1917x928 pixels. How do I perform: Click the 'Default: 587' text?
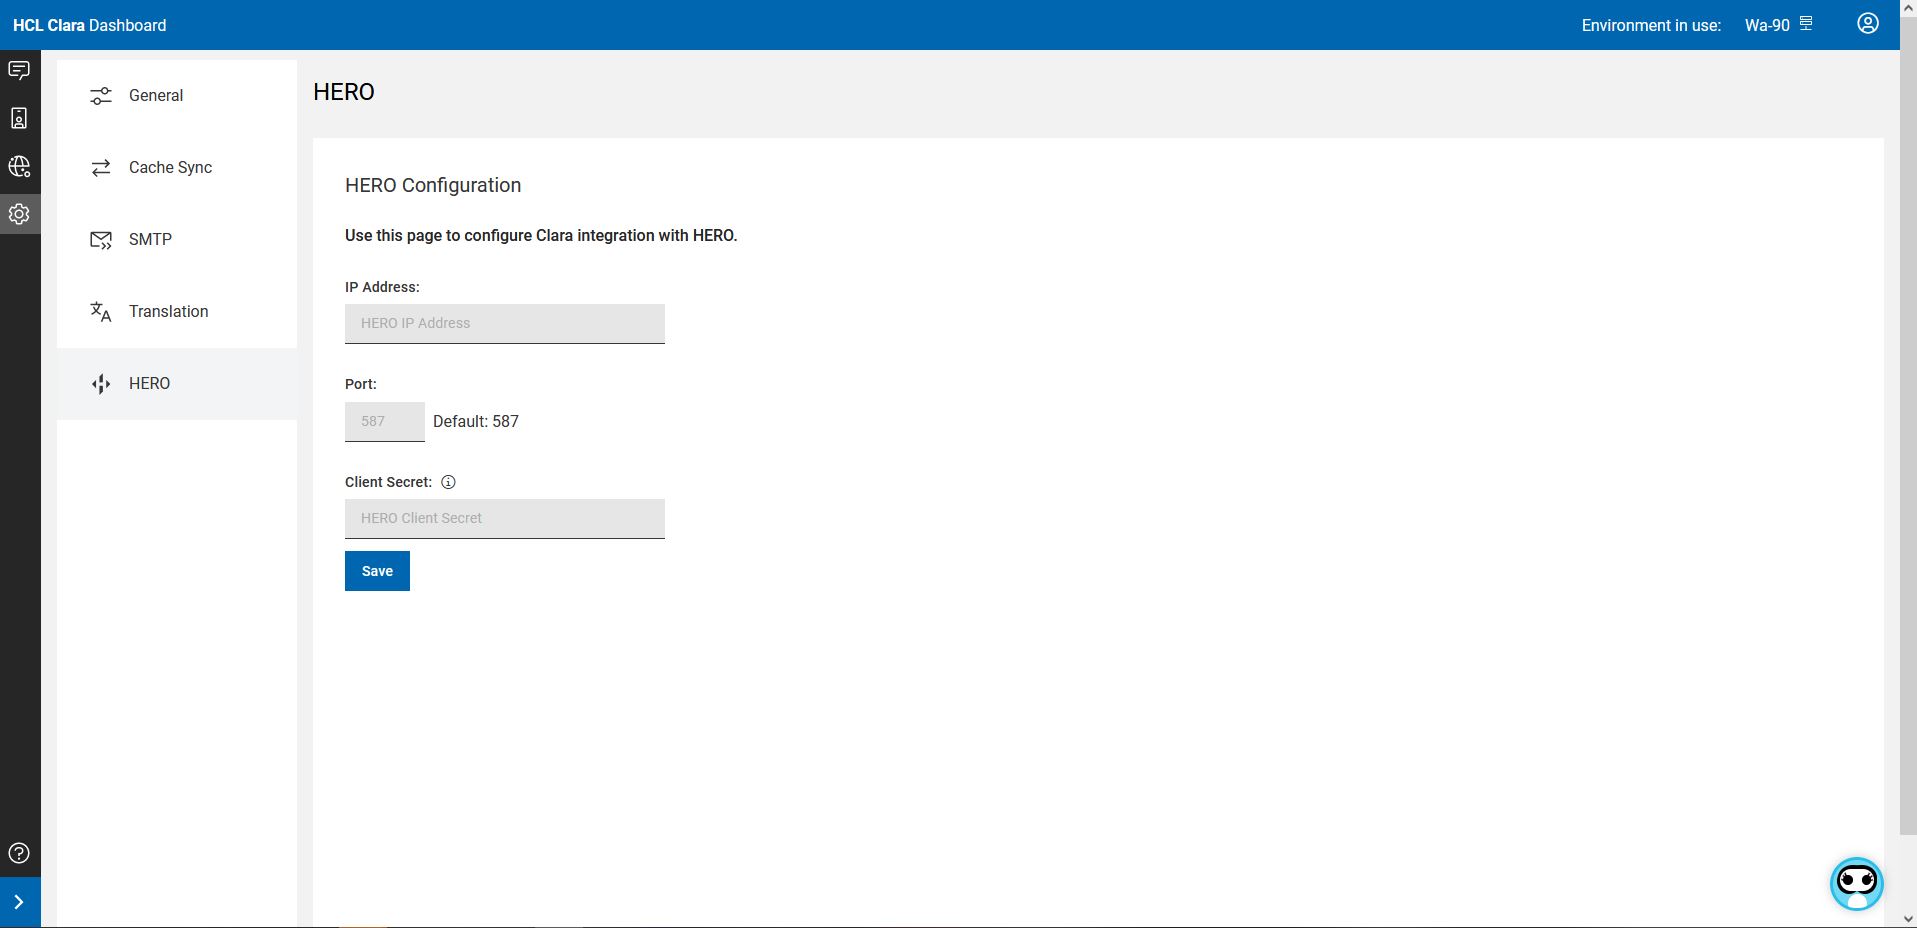click(x=476, y=422)
